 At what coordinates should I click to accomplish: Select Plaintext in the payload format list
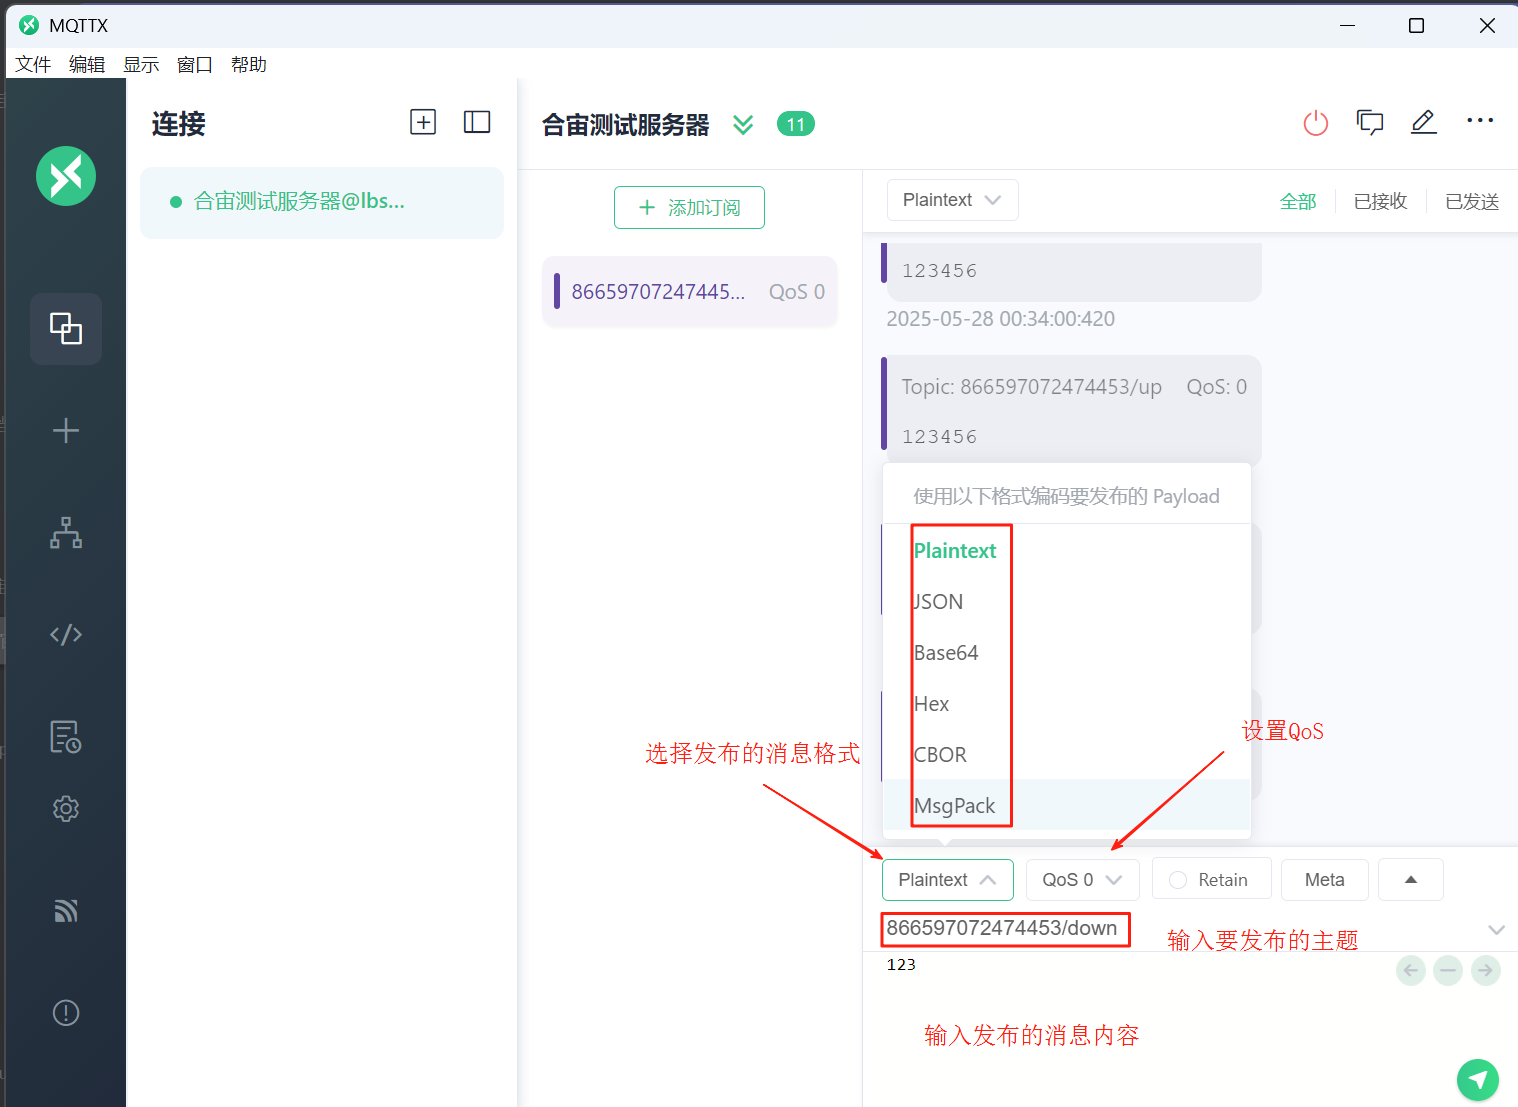pos(1066,550)
